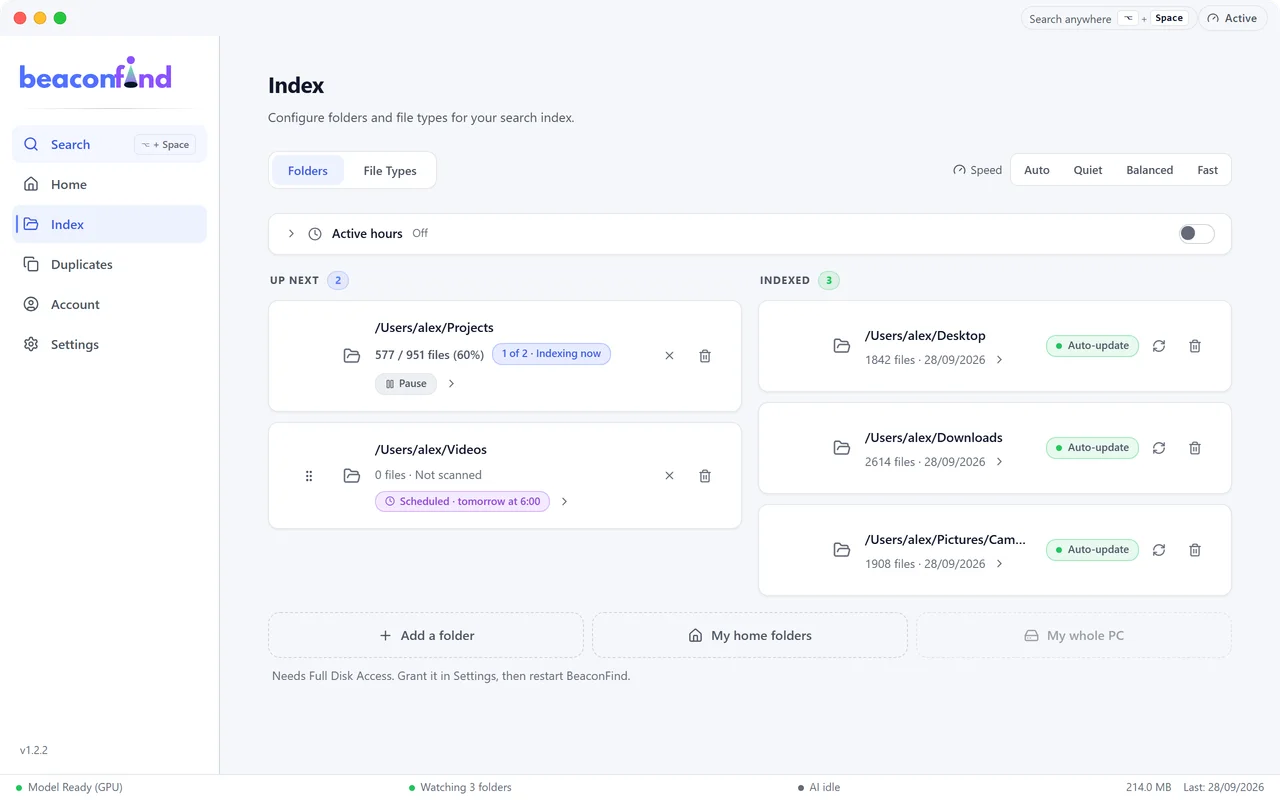This screenshot has width=1280, height=800.
Task: Expand details of Pictures 1908 files
Action: pos(999,564)
